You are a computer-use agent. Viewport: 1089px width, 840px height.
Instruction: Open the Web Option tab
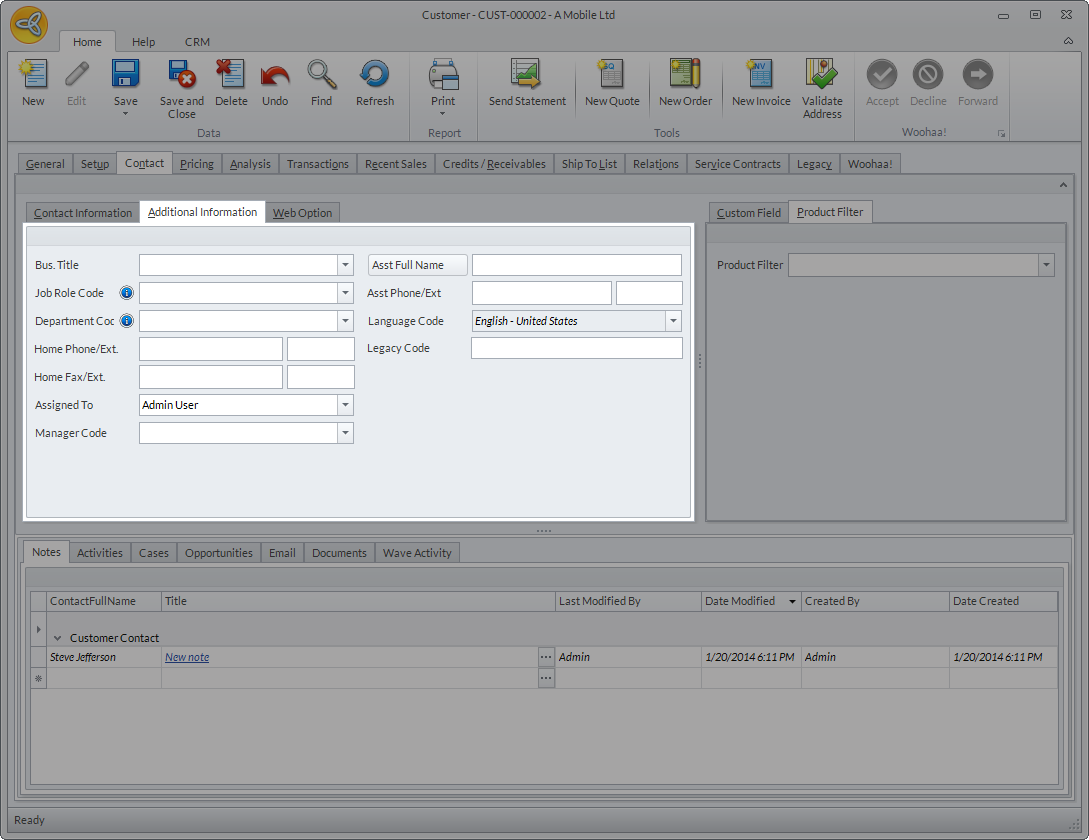(x=302, y=213)
